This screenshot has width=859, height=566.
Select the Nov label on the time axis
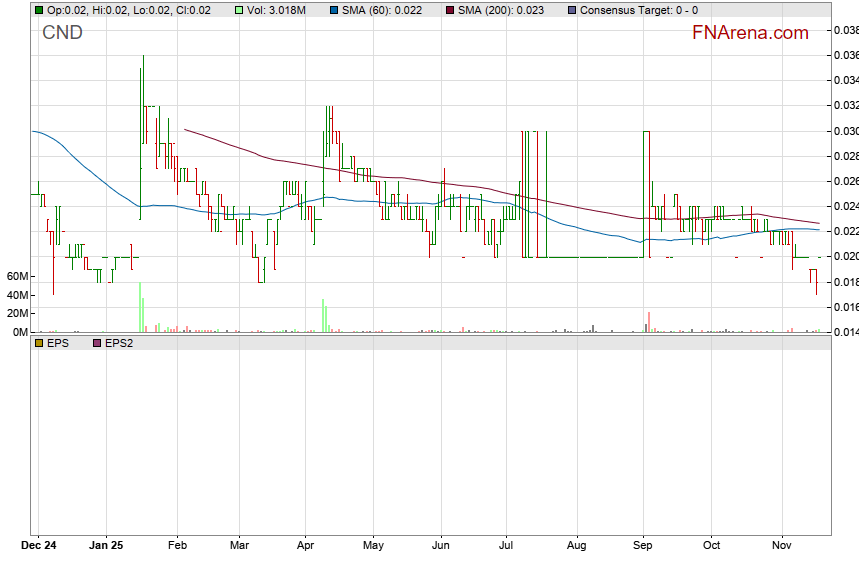(x=782, y=547)
